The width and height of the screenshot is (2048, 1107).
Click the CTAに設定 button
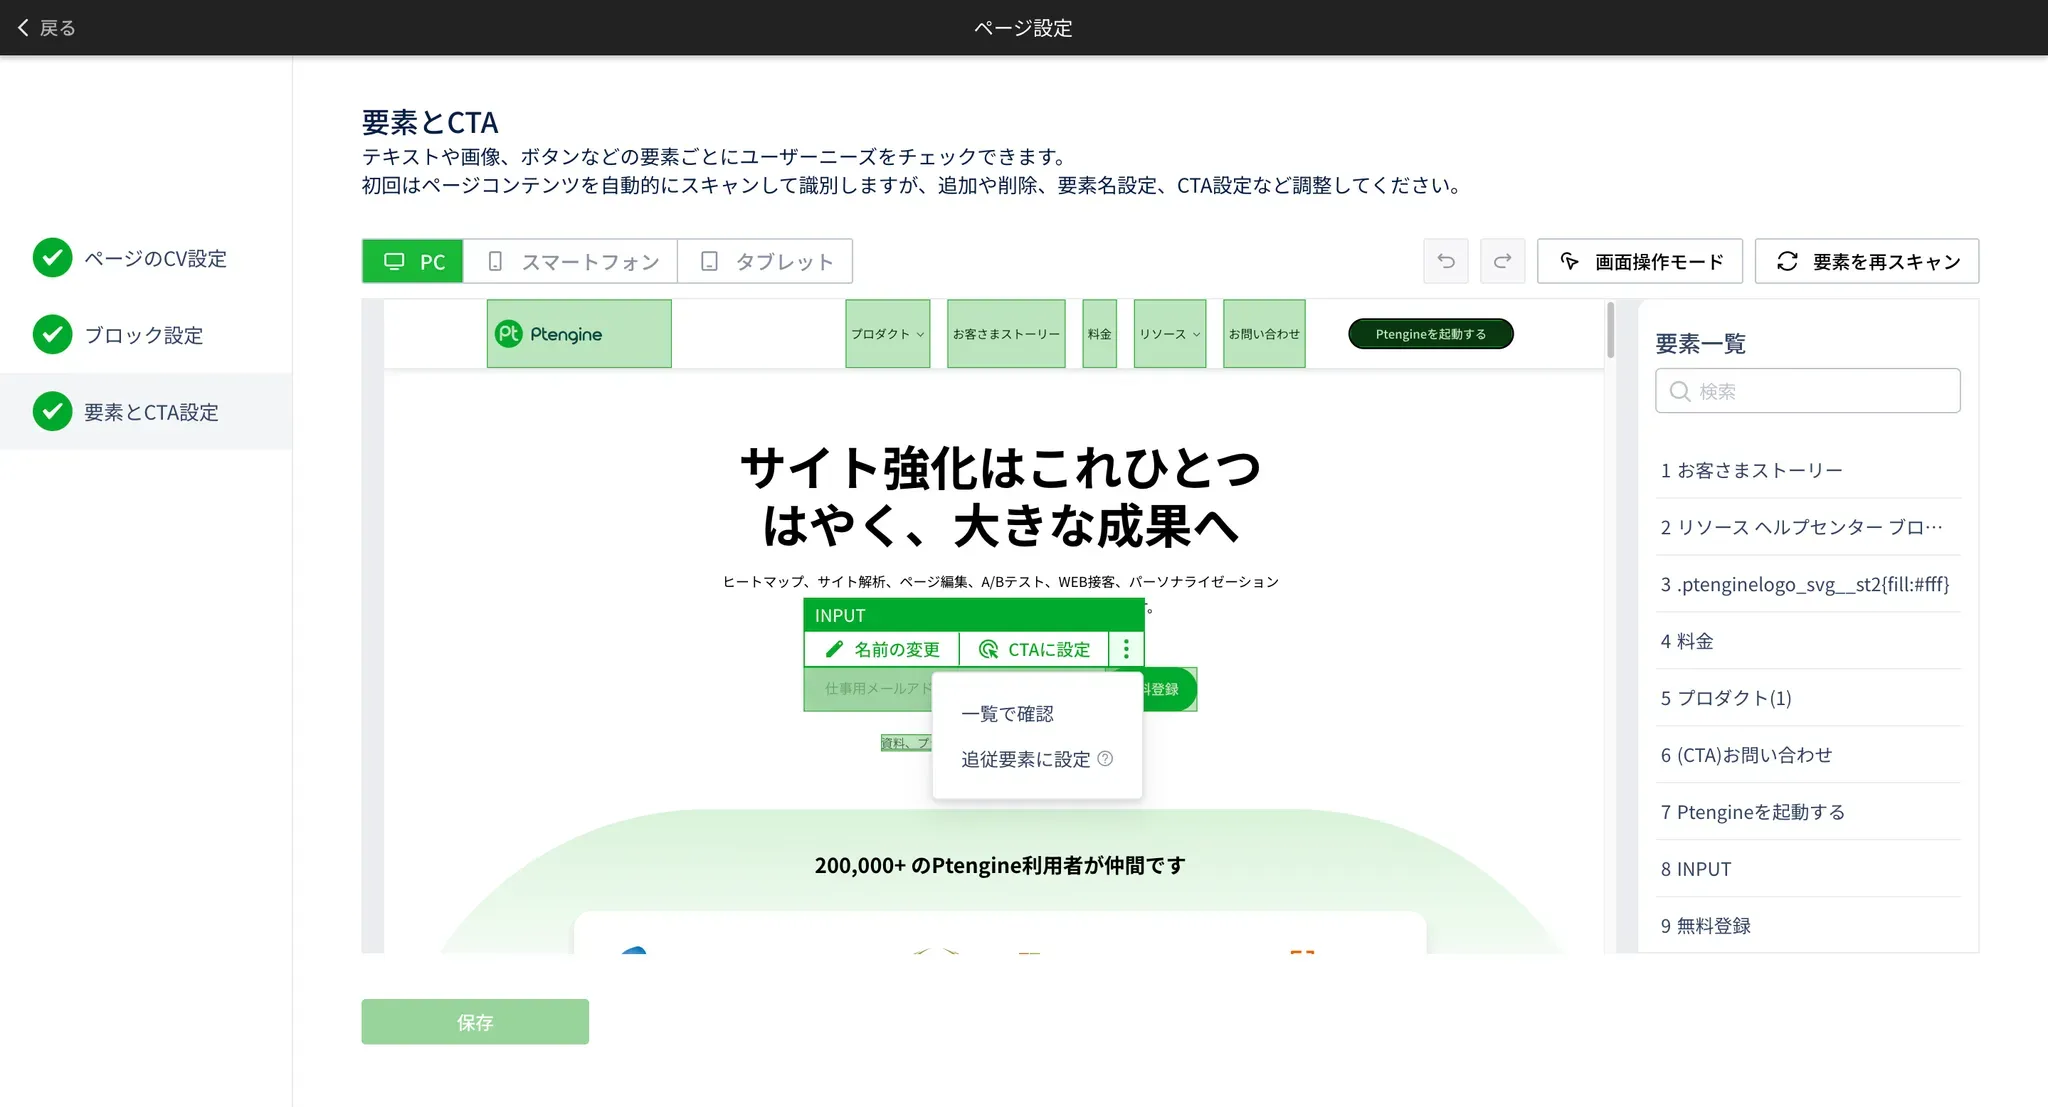pyautogui.click(x=1034, y=649)
